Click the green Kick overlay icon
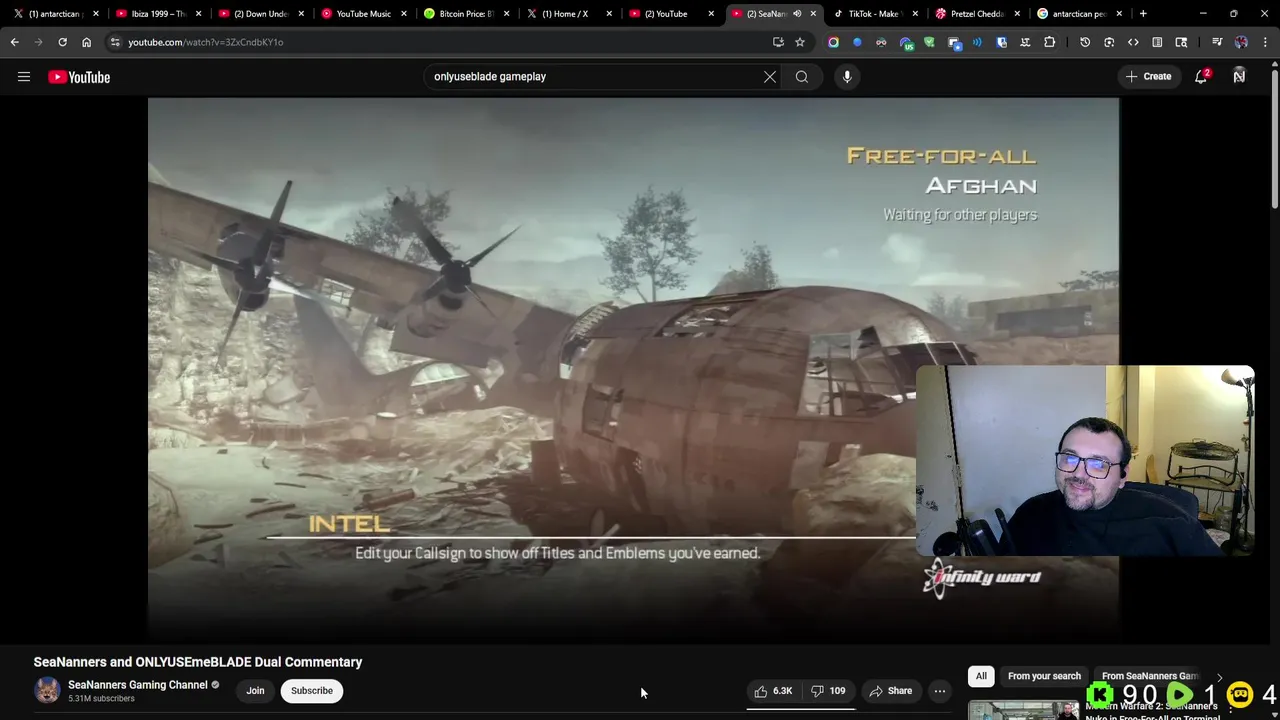The image size is (1280, 720). click(x=1101, y=695)
